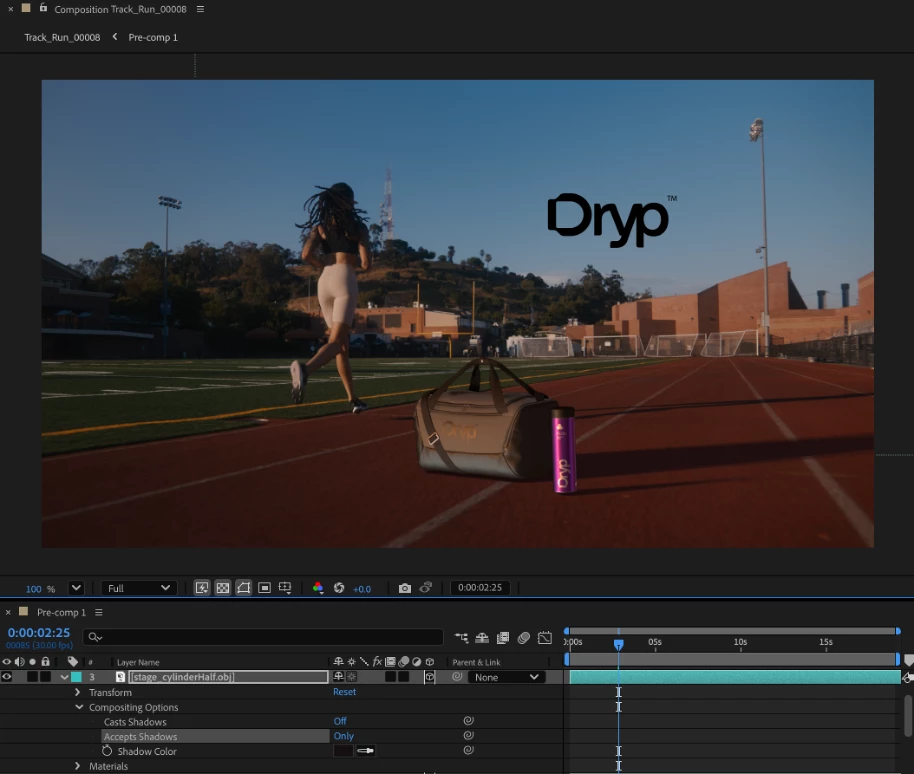The width and height of the screenshot is (914, 774).
Task: Click the parent pick whip on layer 3
Action: (x=457, y=677)
